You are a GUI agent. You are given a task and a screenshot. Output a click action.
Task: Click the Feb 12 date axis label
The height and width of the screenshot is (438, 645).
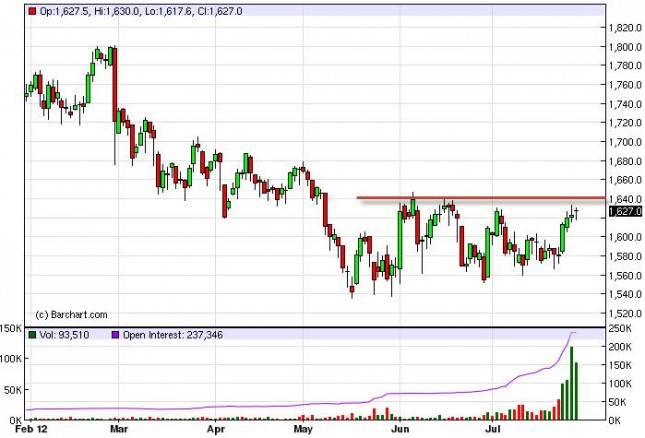31,429
